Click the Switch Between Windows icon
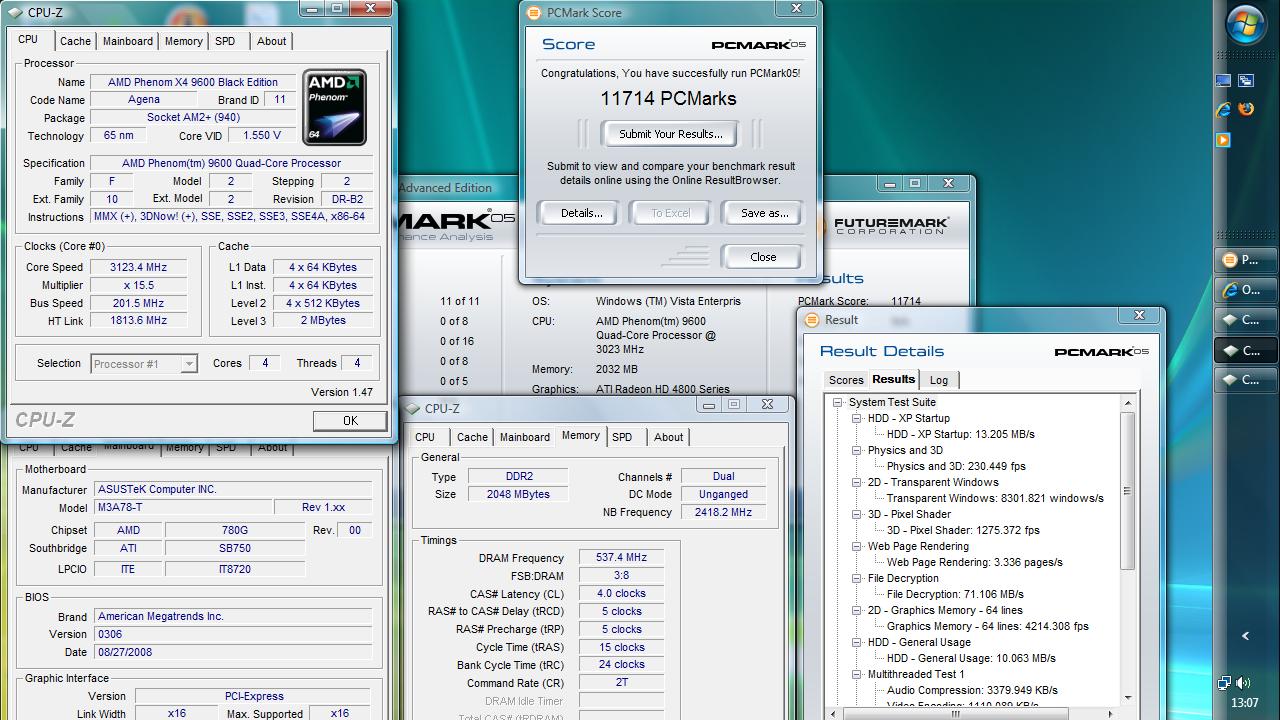 [x=1246, y=81]
